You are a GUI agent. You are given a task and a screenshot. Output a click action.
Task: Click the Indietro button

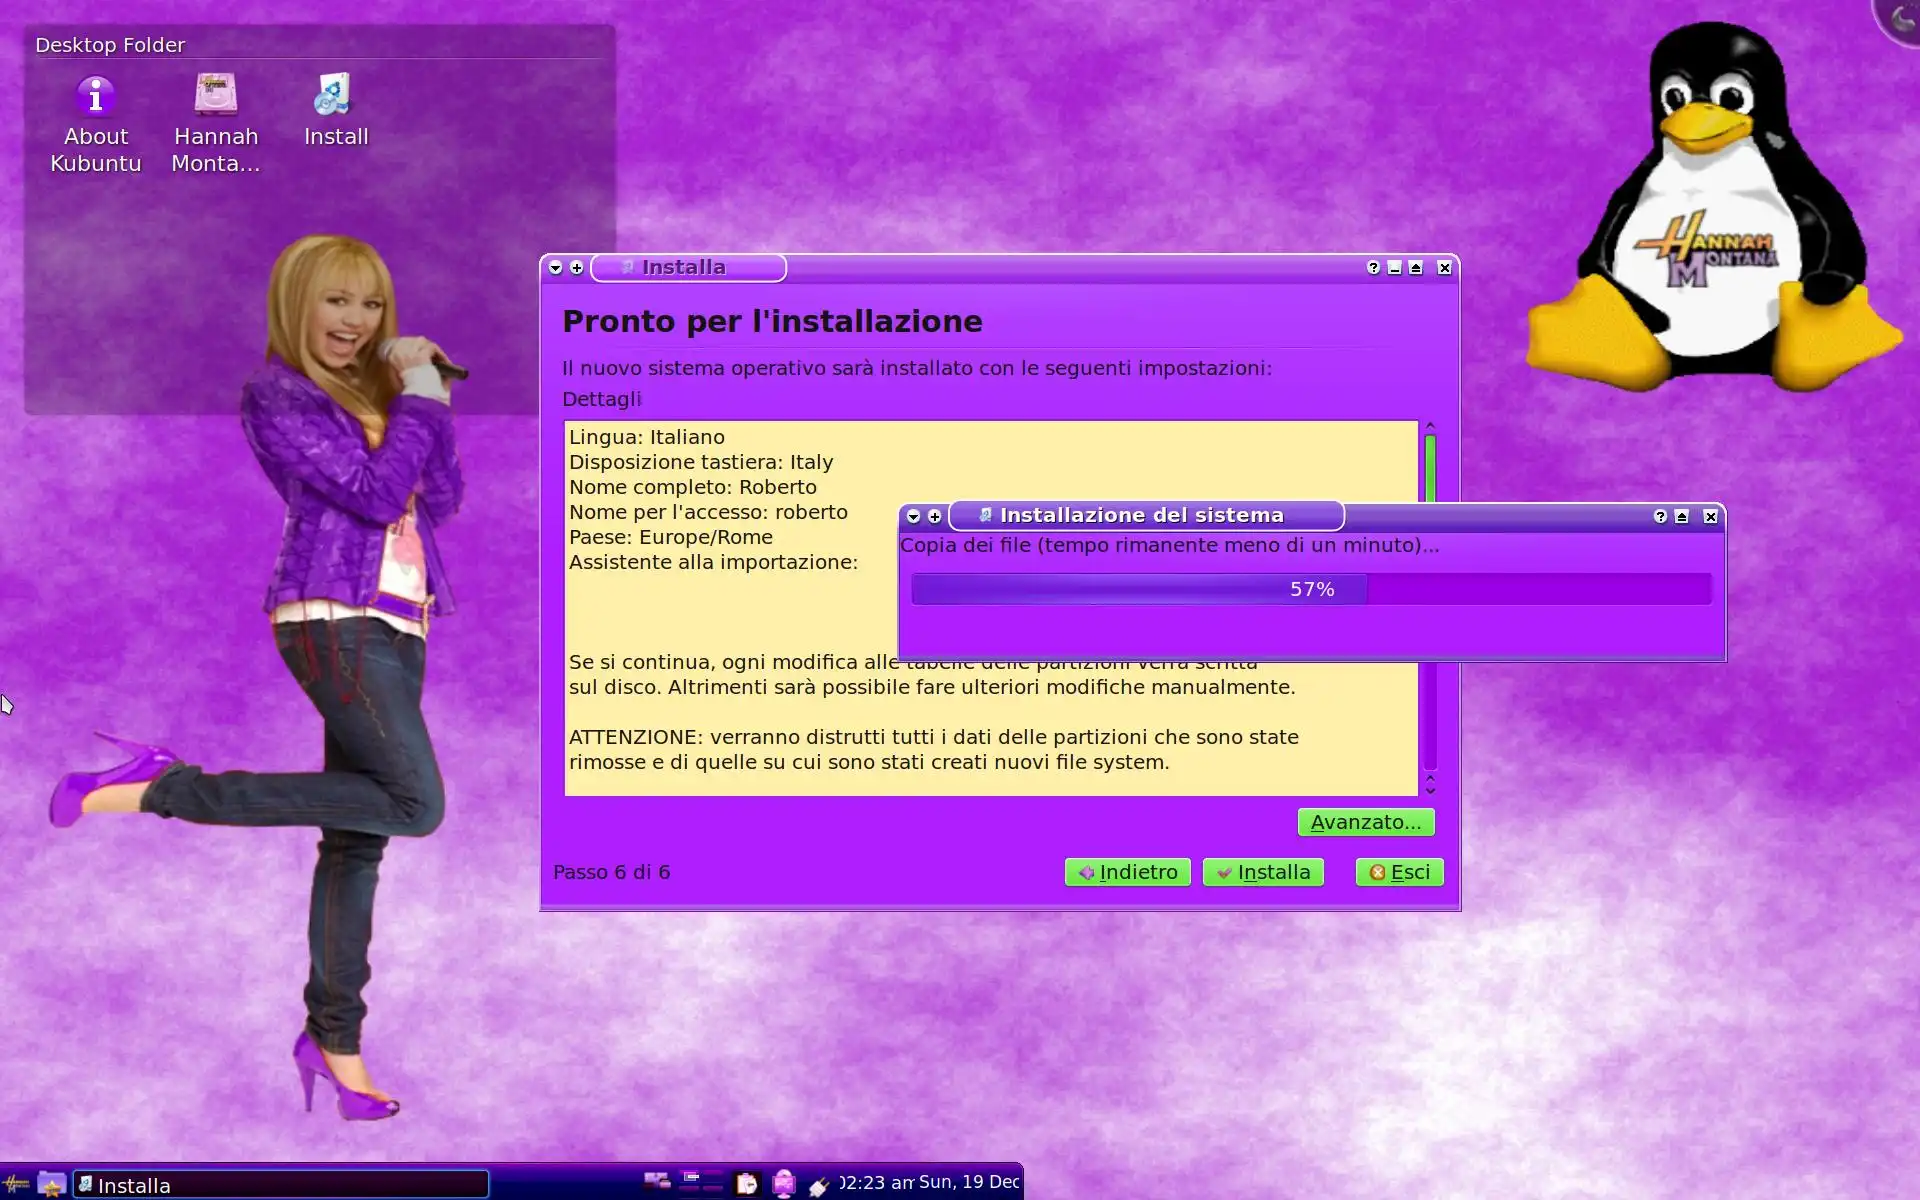[1127, 872]
